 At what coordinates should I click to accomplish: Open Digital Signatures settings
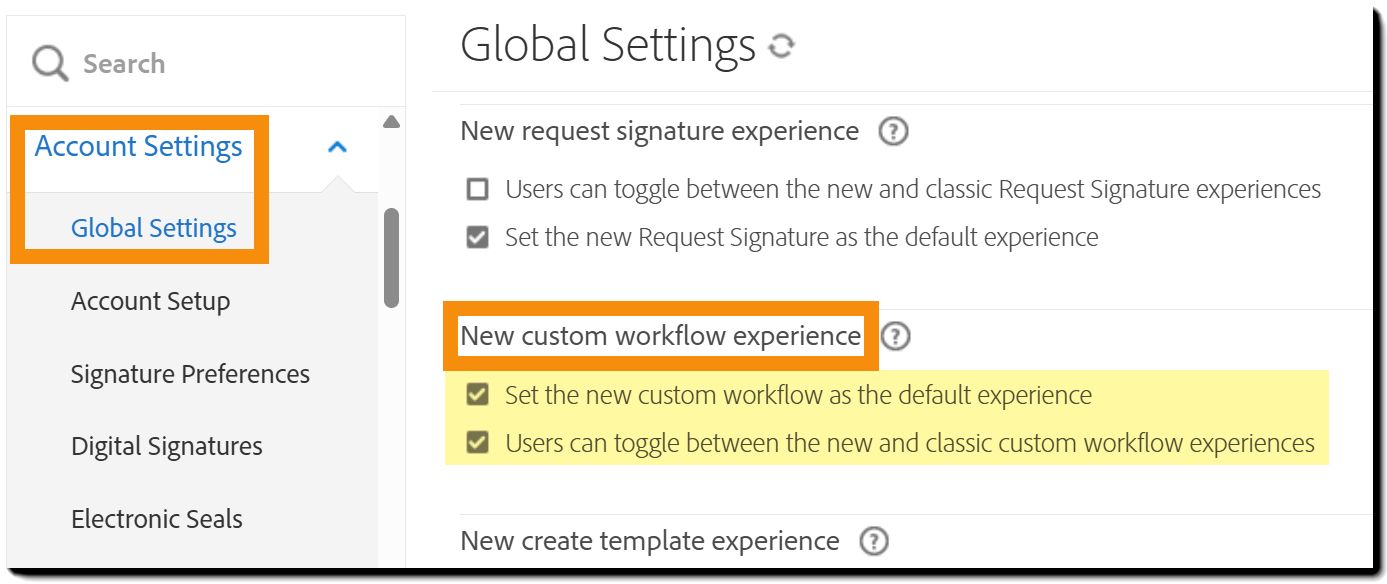(166, 445)
